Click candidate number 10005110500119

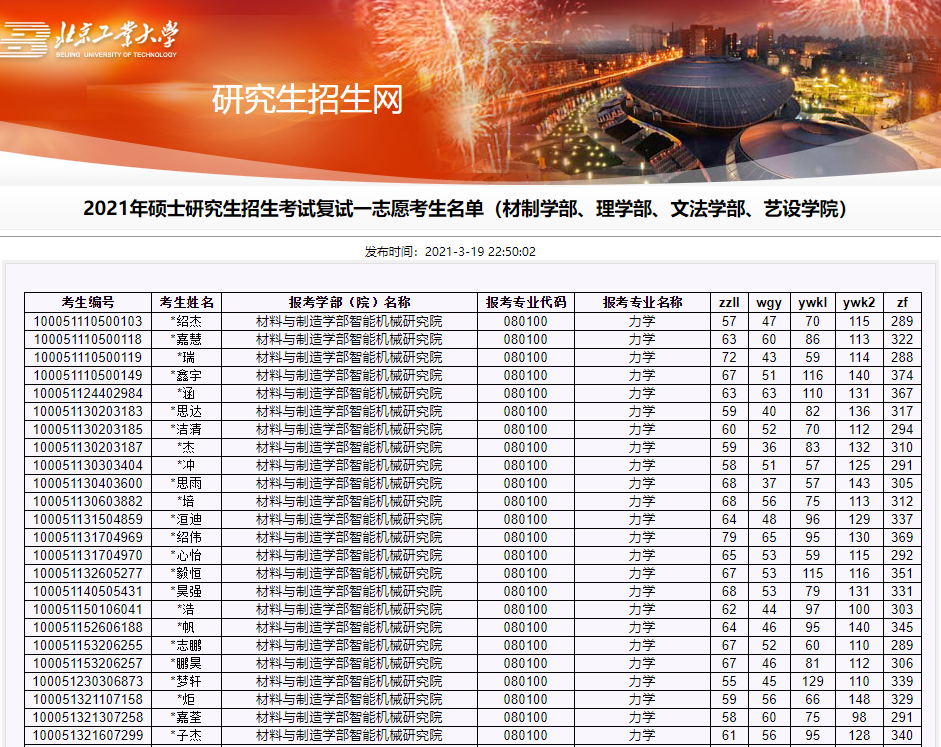click(88, 358)
